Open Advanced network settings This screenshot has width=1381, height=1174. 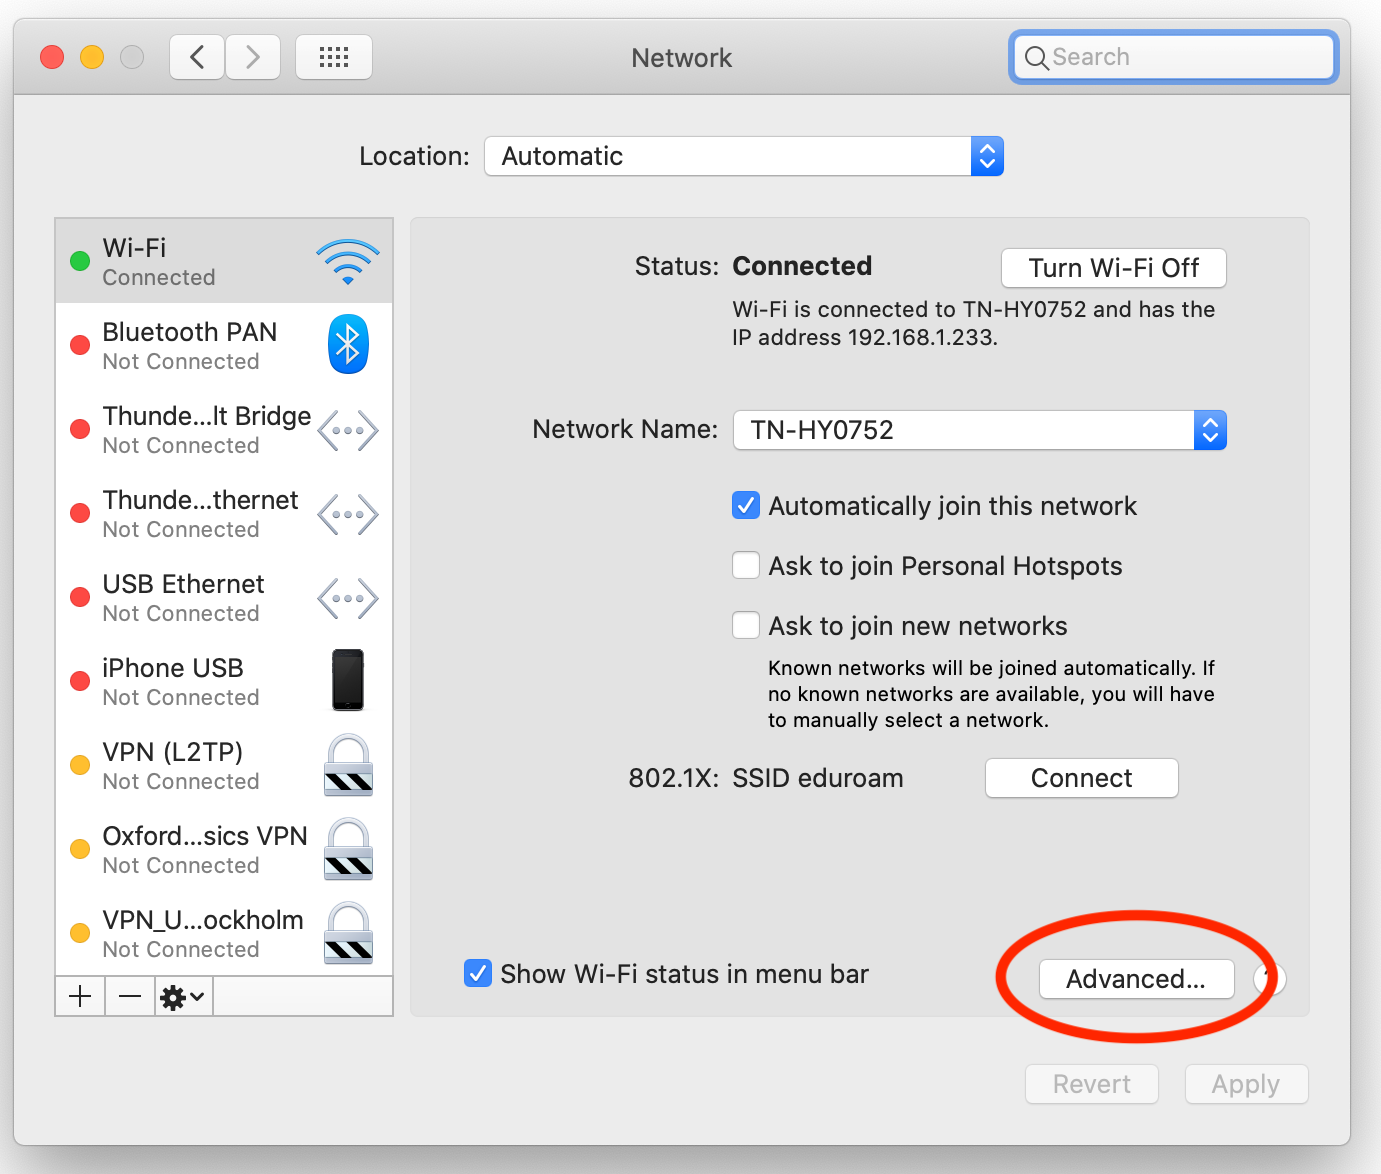point(1137,979)
